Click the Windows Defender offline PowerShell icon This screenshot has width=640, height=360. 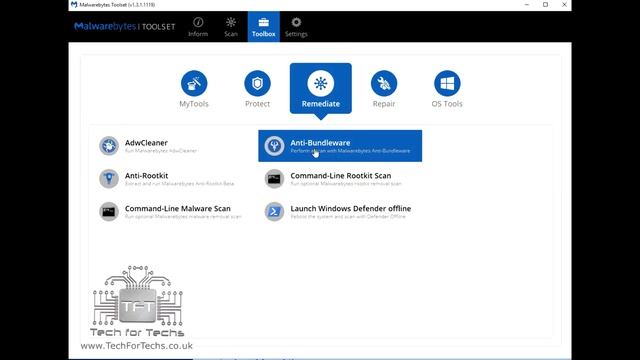(274, 211)
